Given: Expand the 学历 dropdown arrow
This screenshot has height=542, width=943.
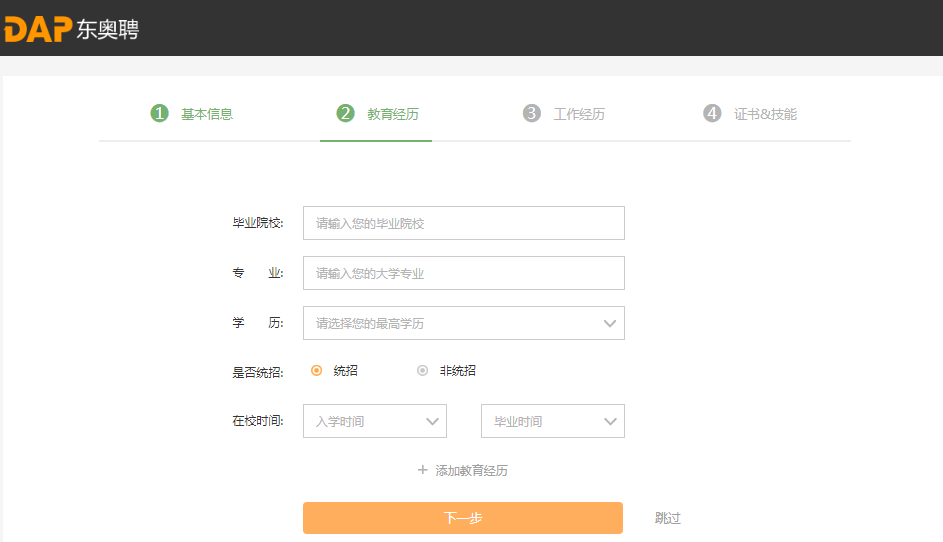Looking at the screenshot, I should pyautogui.click(x=610, y=323).
